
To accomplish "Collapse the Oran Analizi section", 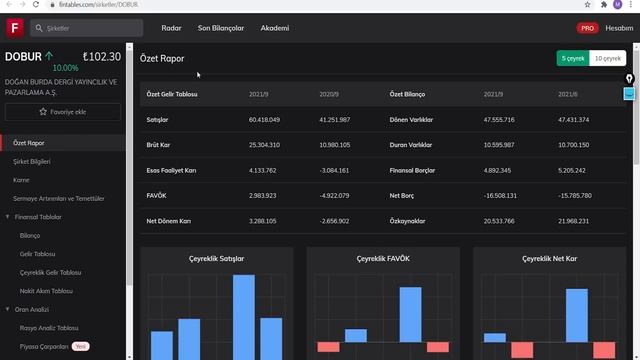I will click(x=7, y=309).
